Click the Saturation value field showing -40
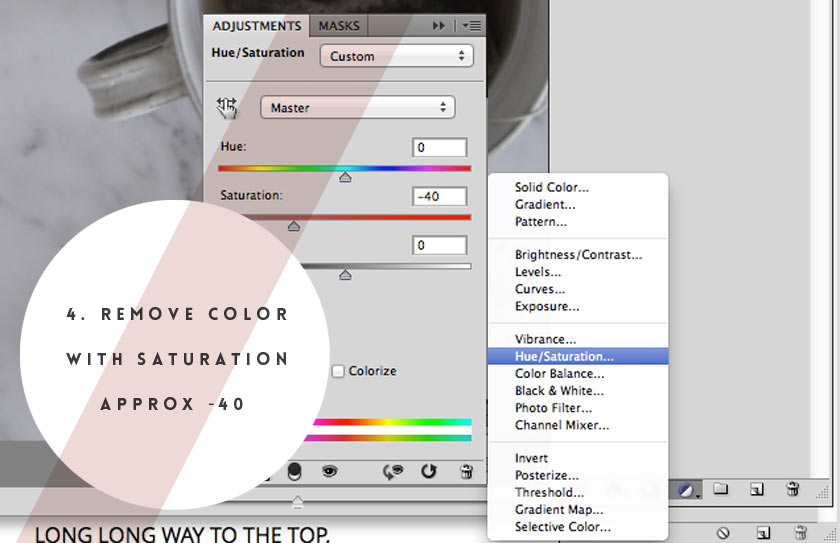 439,196
